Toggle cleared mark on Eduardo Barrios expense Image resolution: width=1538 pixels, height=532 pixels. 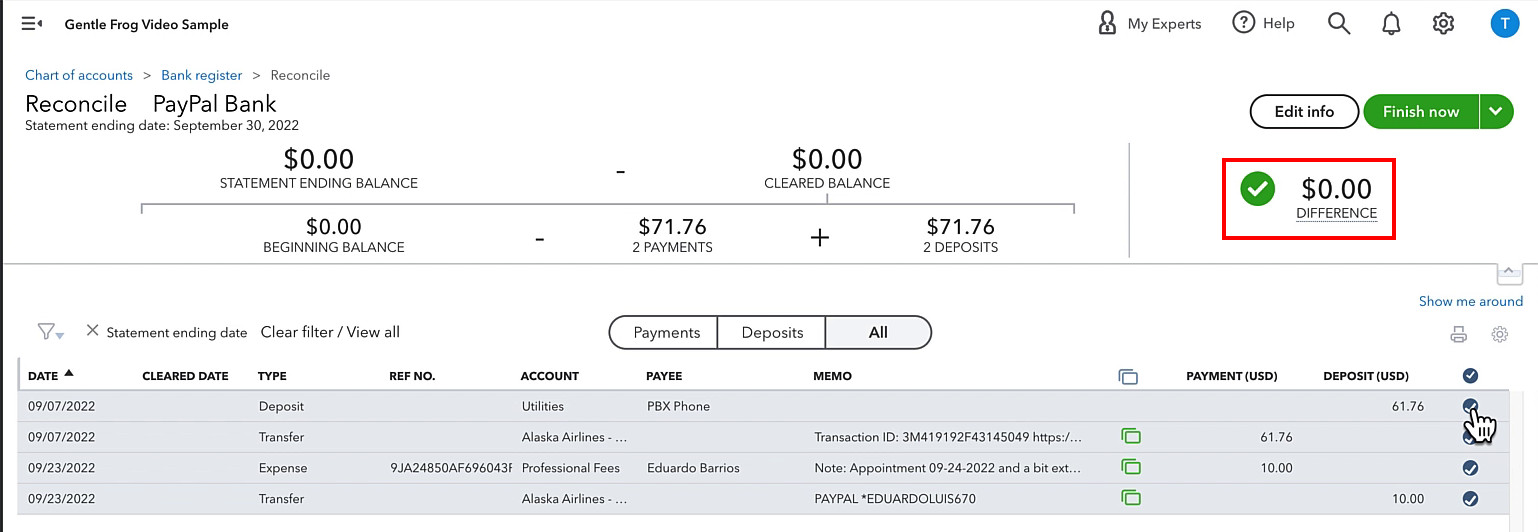click(1470, 468)
